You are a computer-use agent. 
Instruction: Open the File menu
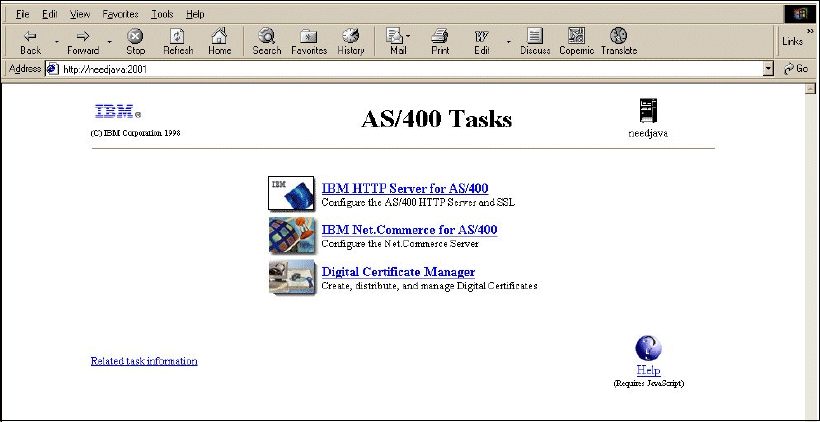(22, 14)
